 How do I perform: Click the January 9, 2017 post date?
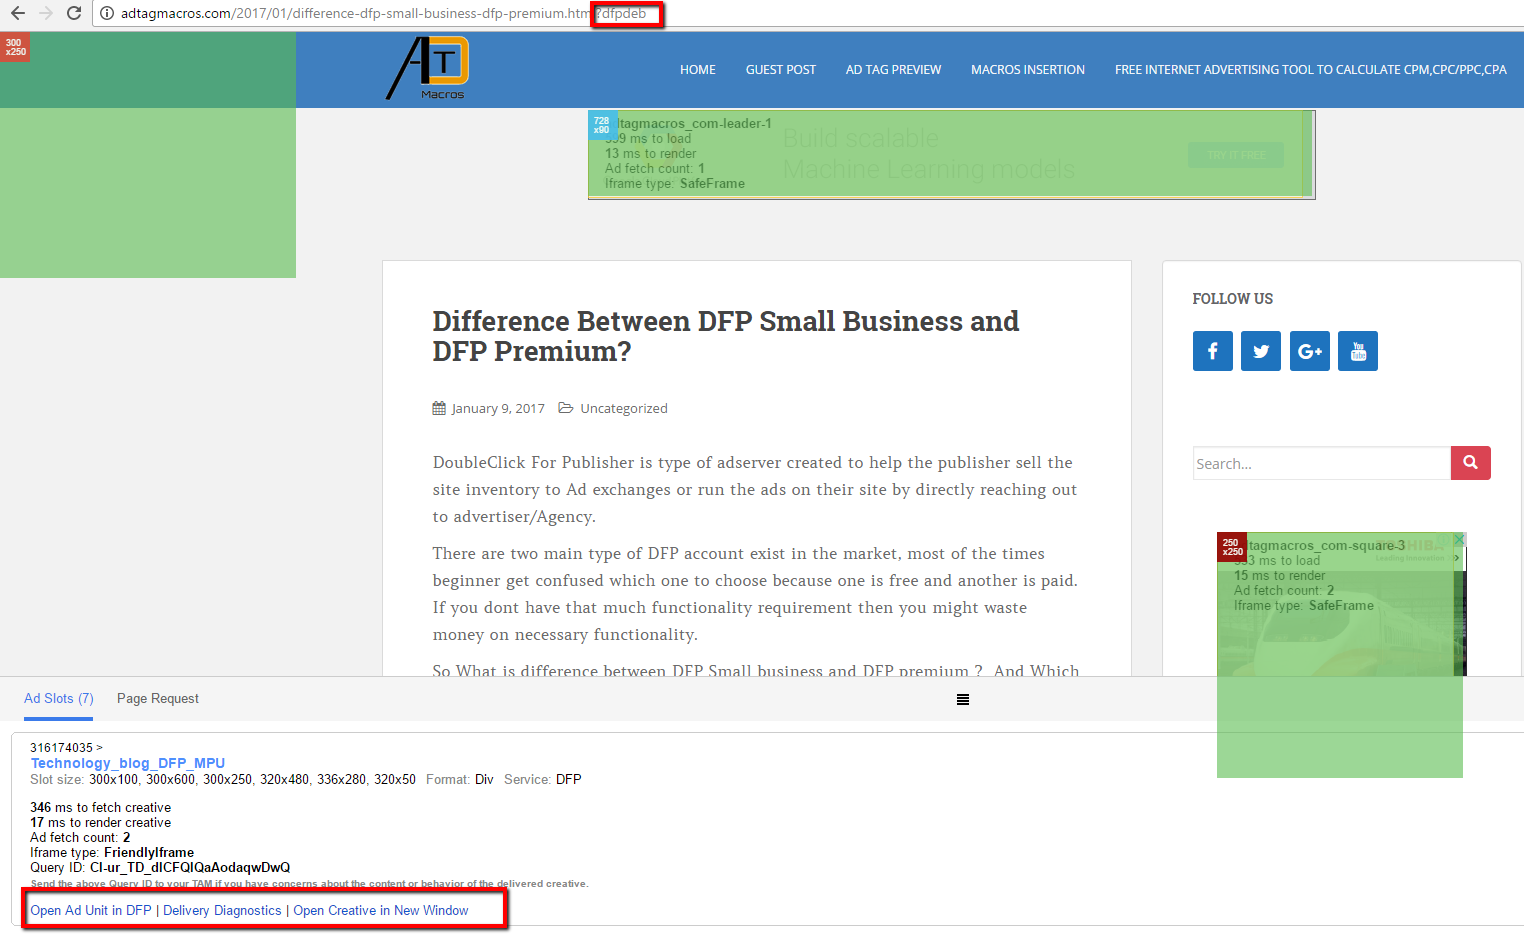pyautogui.click(x=498, y=408)
